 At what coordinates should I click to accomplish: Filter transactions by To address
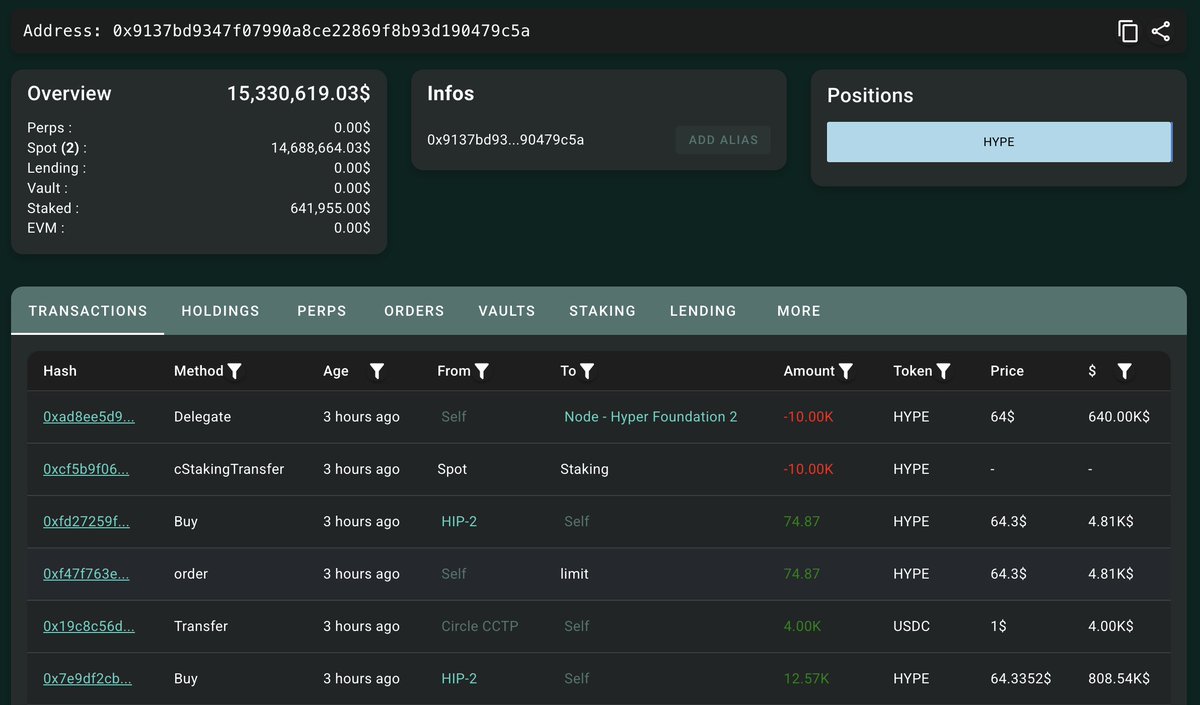pyautogui.click(x=588, y=371)
